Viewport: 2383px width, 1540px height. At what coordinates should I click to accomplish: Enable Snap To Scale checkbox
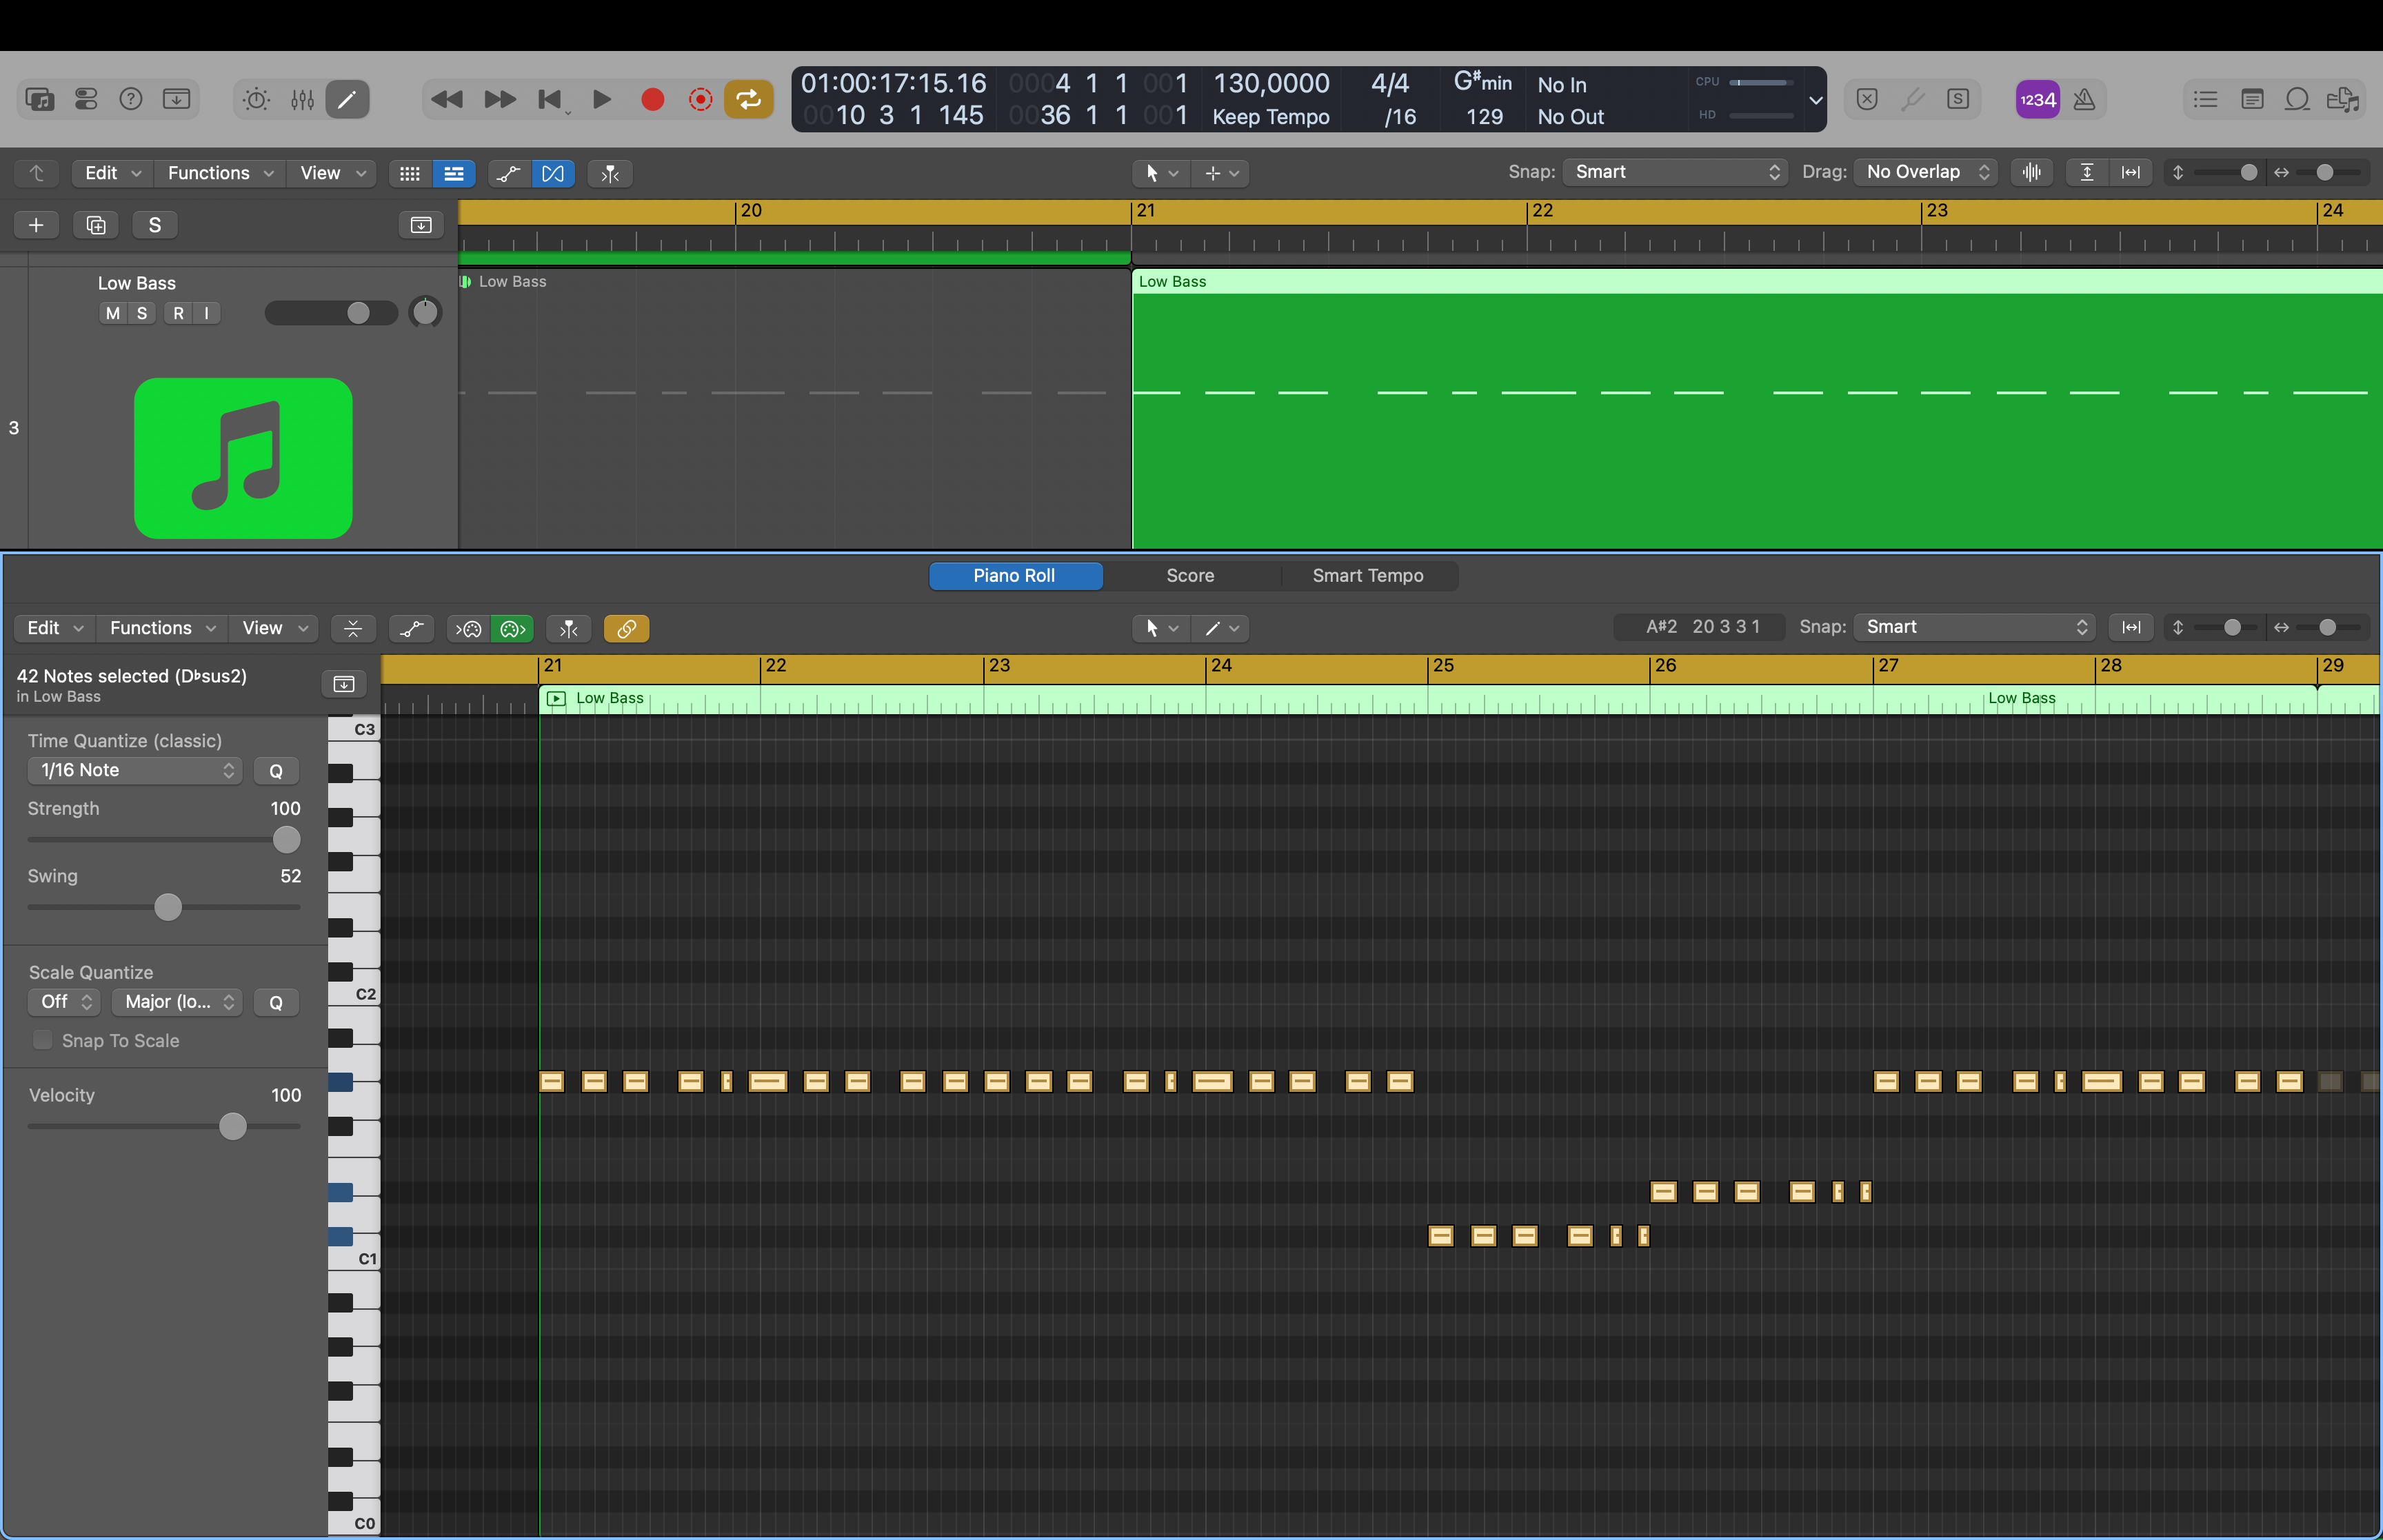click(x=43, y=1040)
